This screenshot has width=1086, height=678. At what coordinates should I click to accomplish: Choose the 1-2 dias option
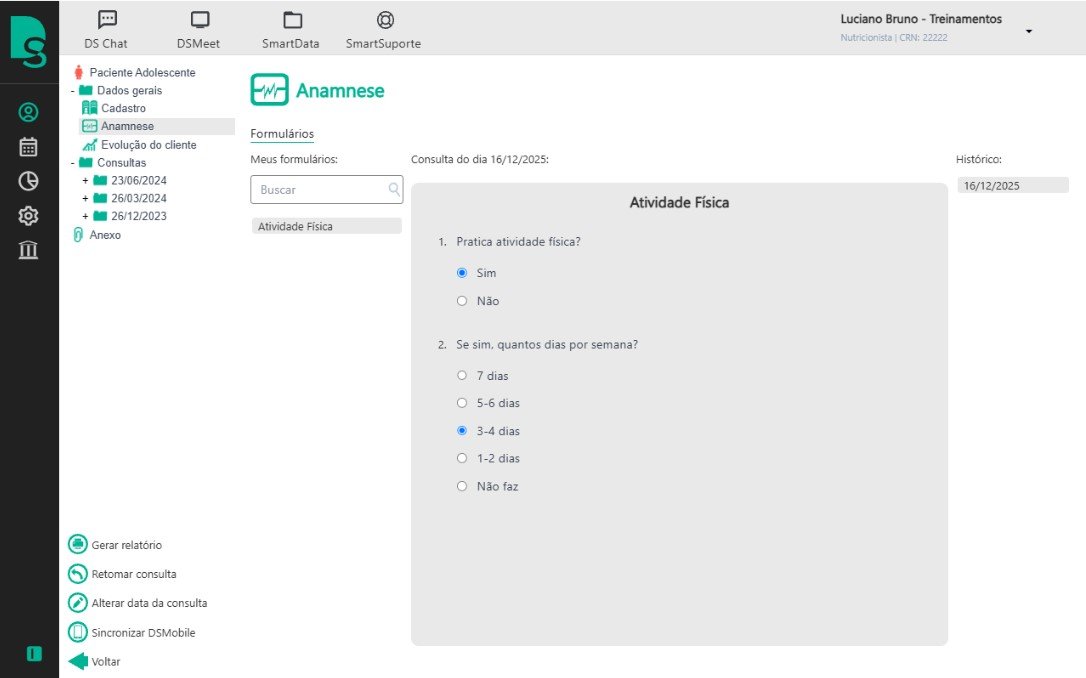(x=462, y=458)
